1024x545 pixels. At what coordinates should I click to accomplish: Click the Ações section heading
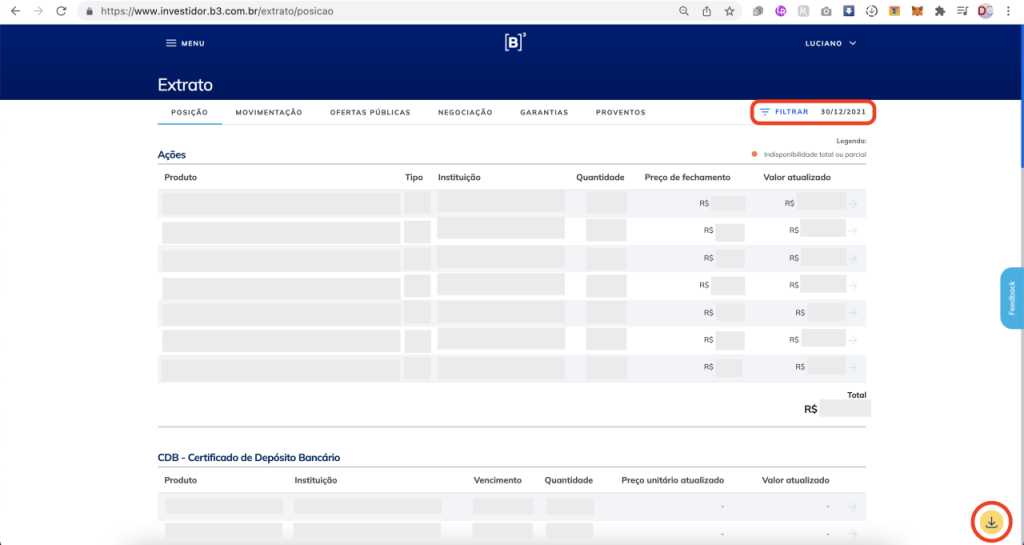pyautogui.click(x=172, y=155)
